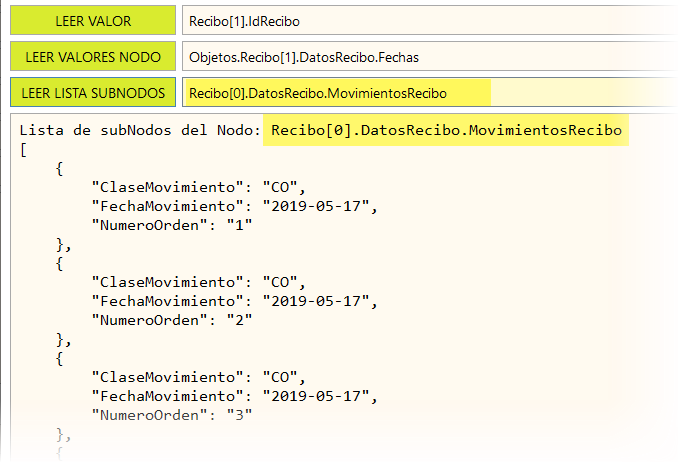Select the NumeroOrden "2" line
This screenshot has width=679, height=463.
(x=172, y=320)
